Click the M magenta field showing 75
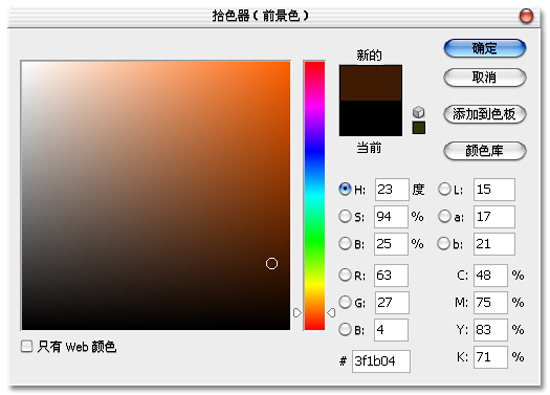 click(x=490, y=302)
